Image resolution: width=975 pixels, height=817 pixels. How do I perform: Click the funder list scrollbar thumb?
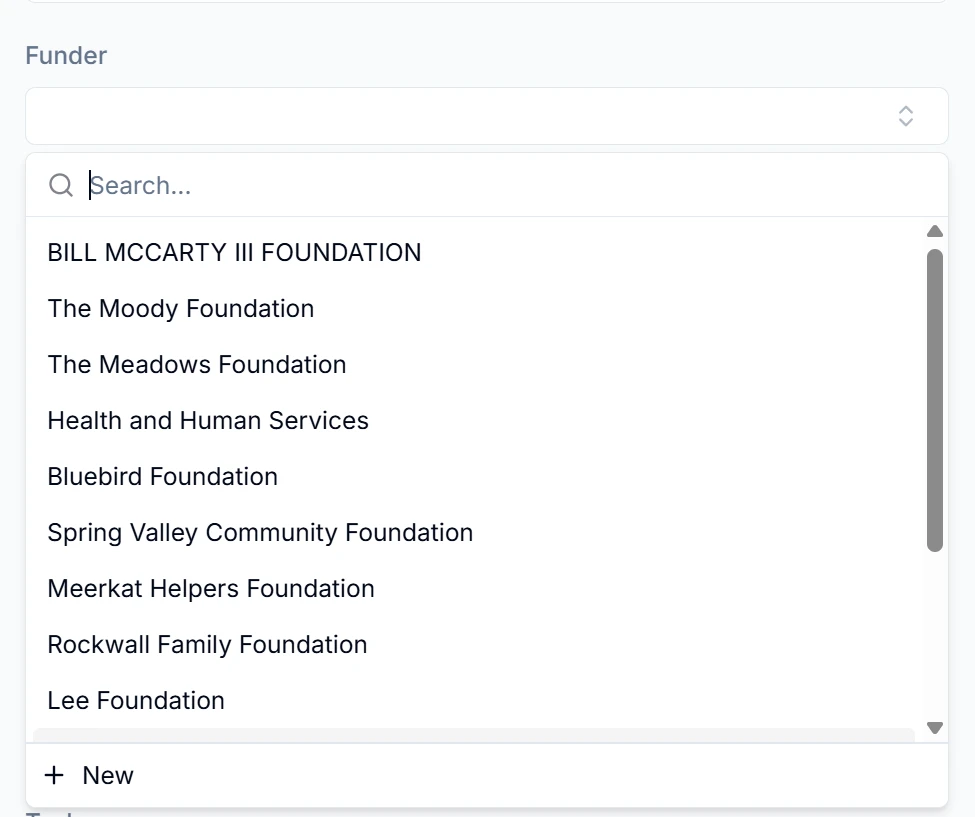[x=935, y=400]
